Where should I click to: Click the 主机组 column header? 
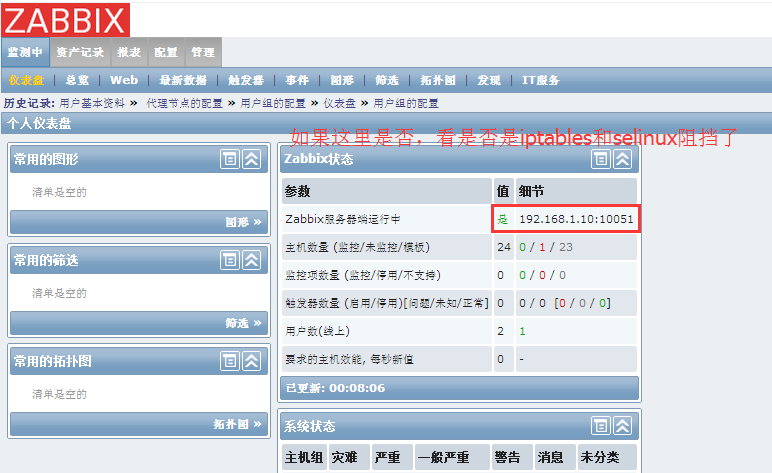coord(304,457)
